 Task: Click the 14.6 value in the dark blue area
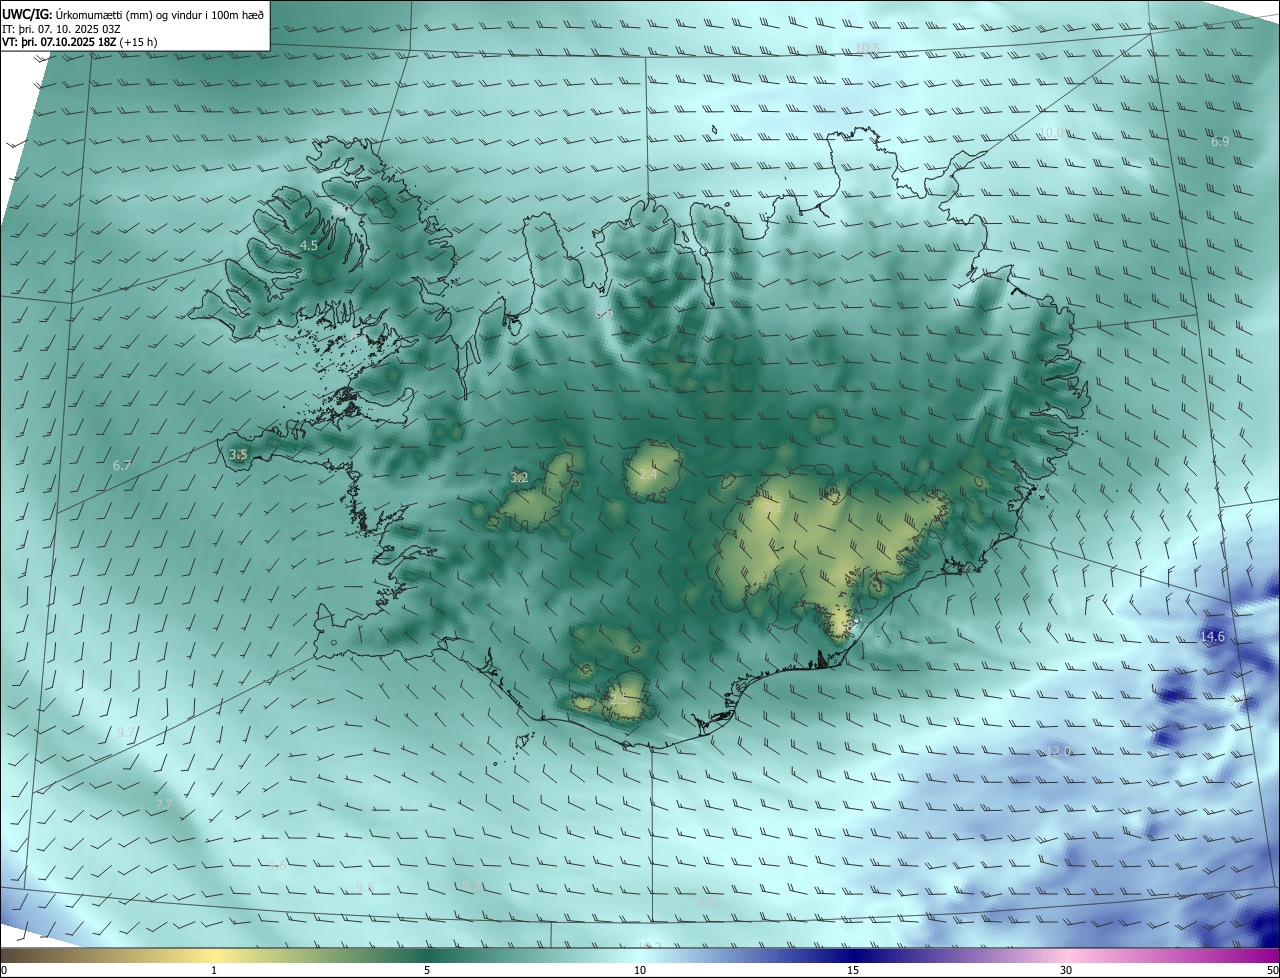coord(1212,636)
